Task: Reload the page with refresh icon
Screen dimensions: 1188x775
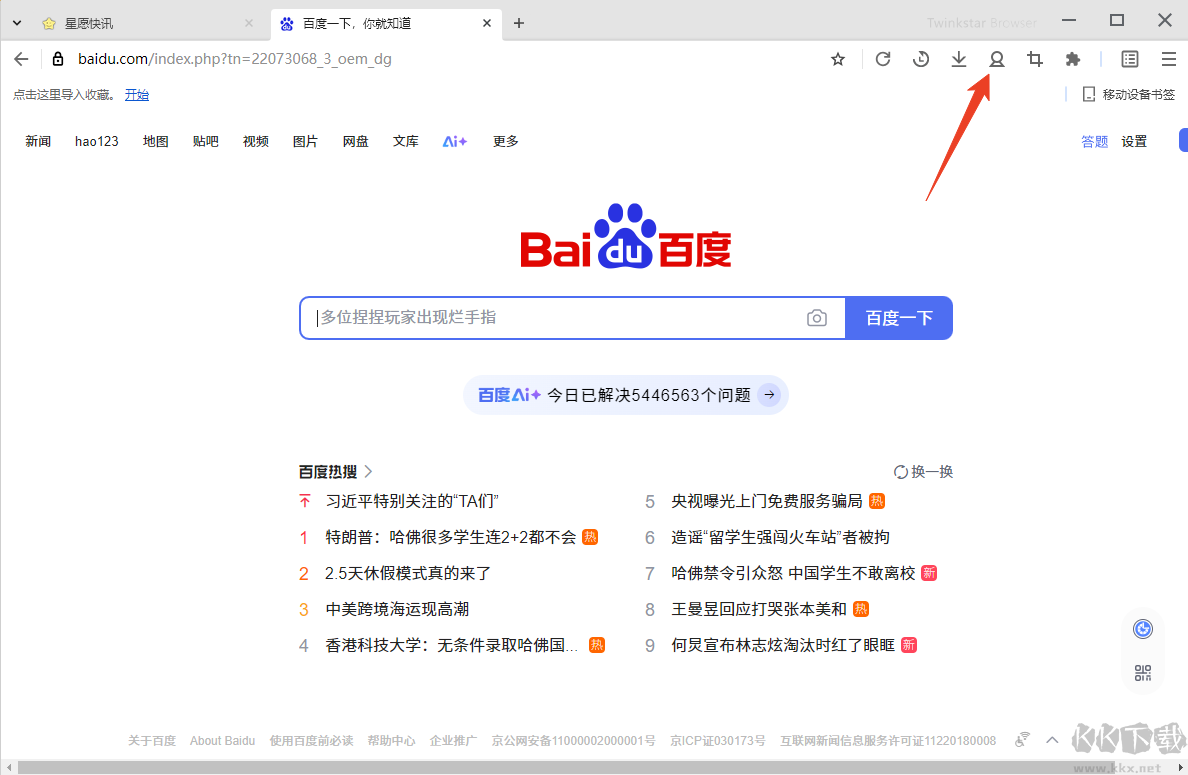Action: click(x=883, y=59)
